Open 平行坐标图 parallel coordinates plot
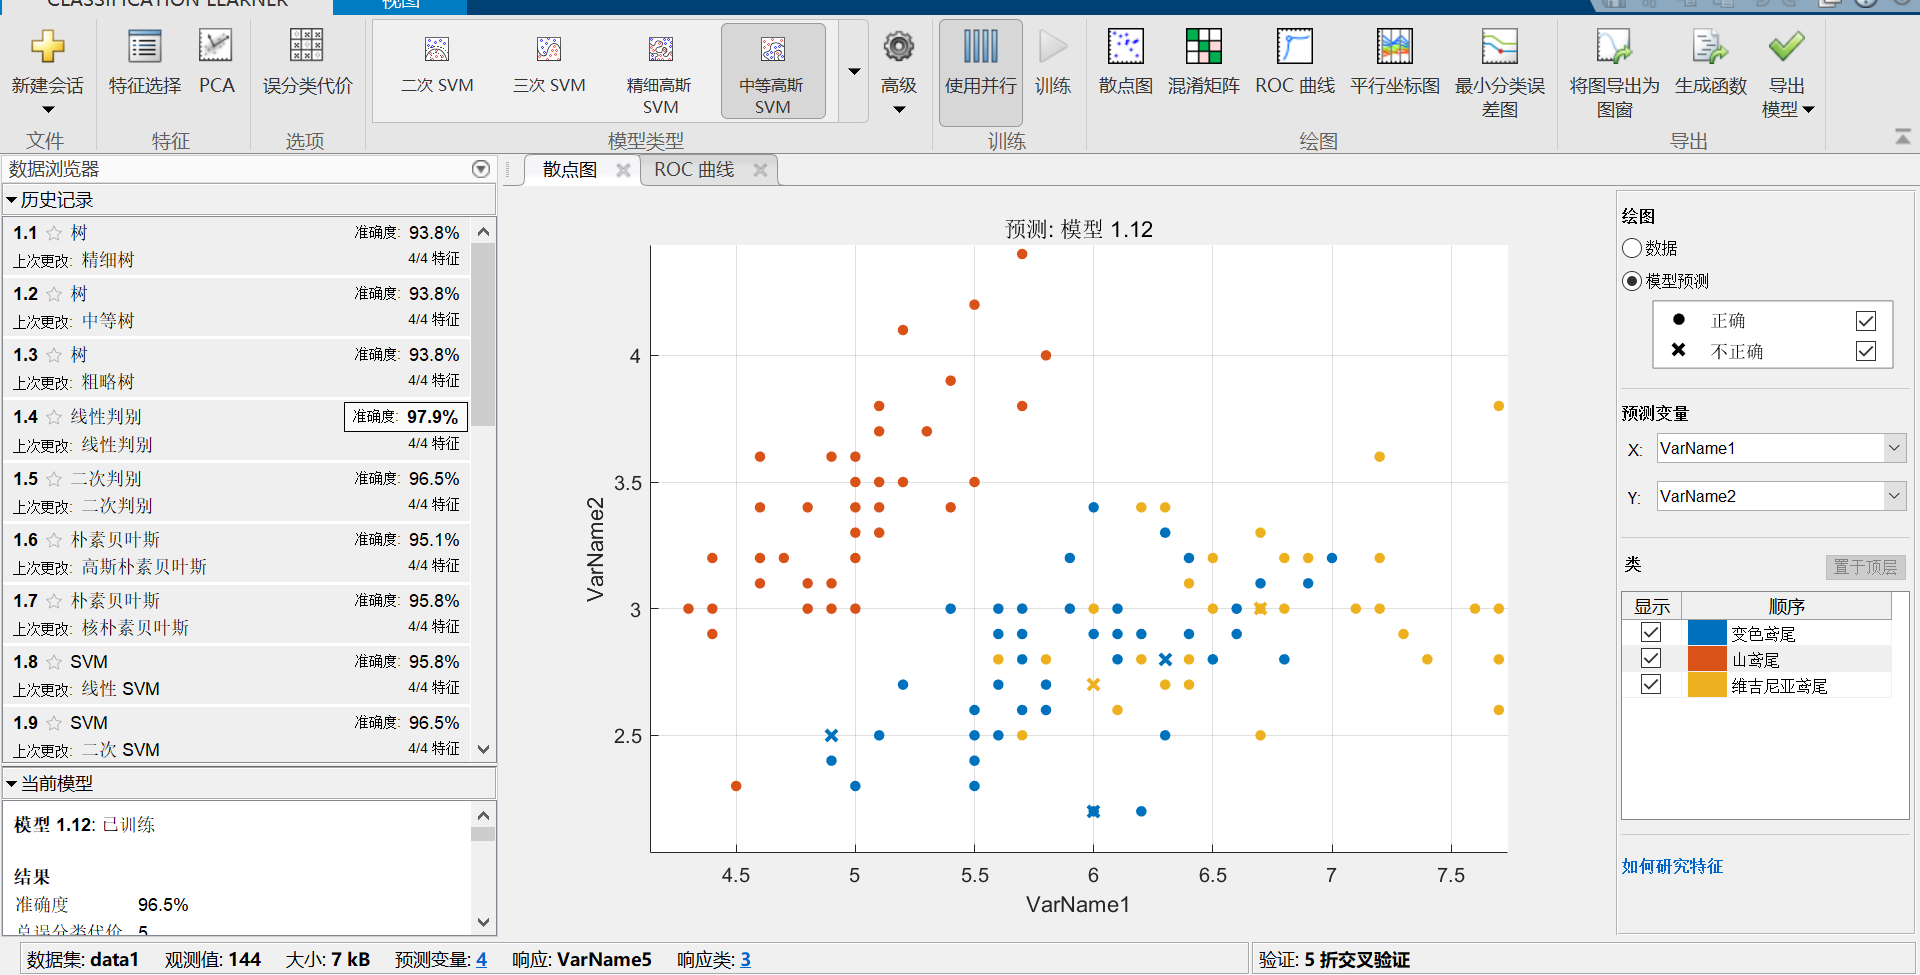 pyautogui.click(x=1395, y=62)
